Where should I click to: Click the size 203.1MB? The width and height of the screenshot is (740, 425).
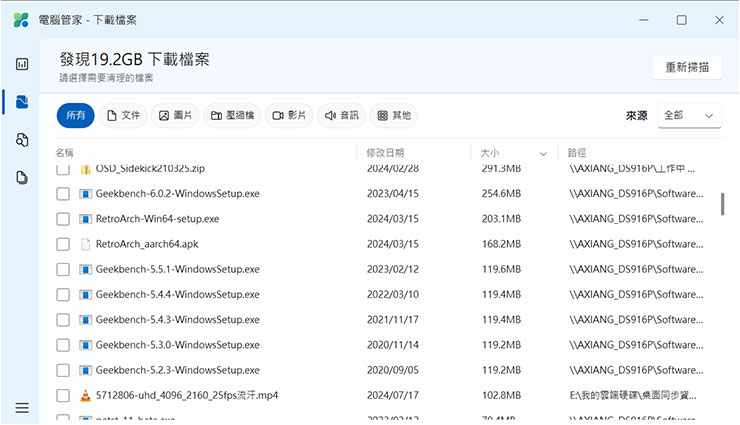coord(501,219)
